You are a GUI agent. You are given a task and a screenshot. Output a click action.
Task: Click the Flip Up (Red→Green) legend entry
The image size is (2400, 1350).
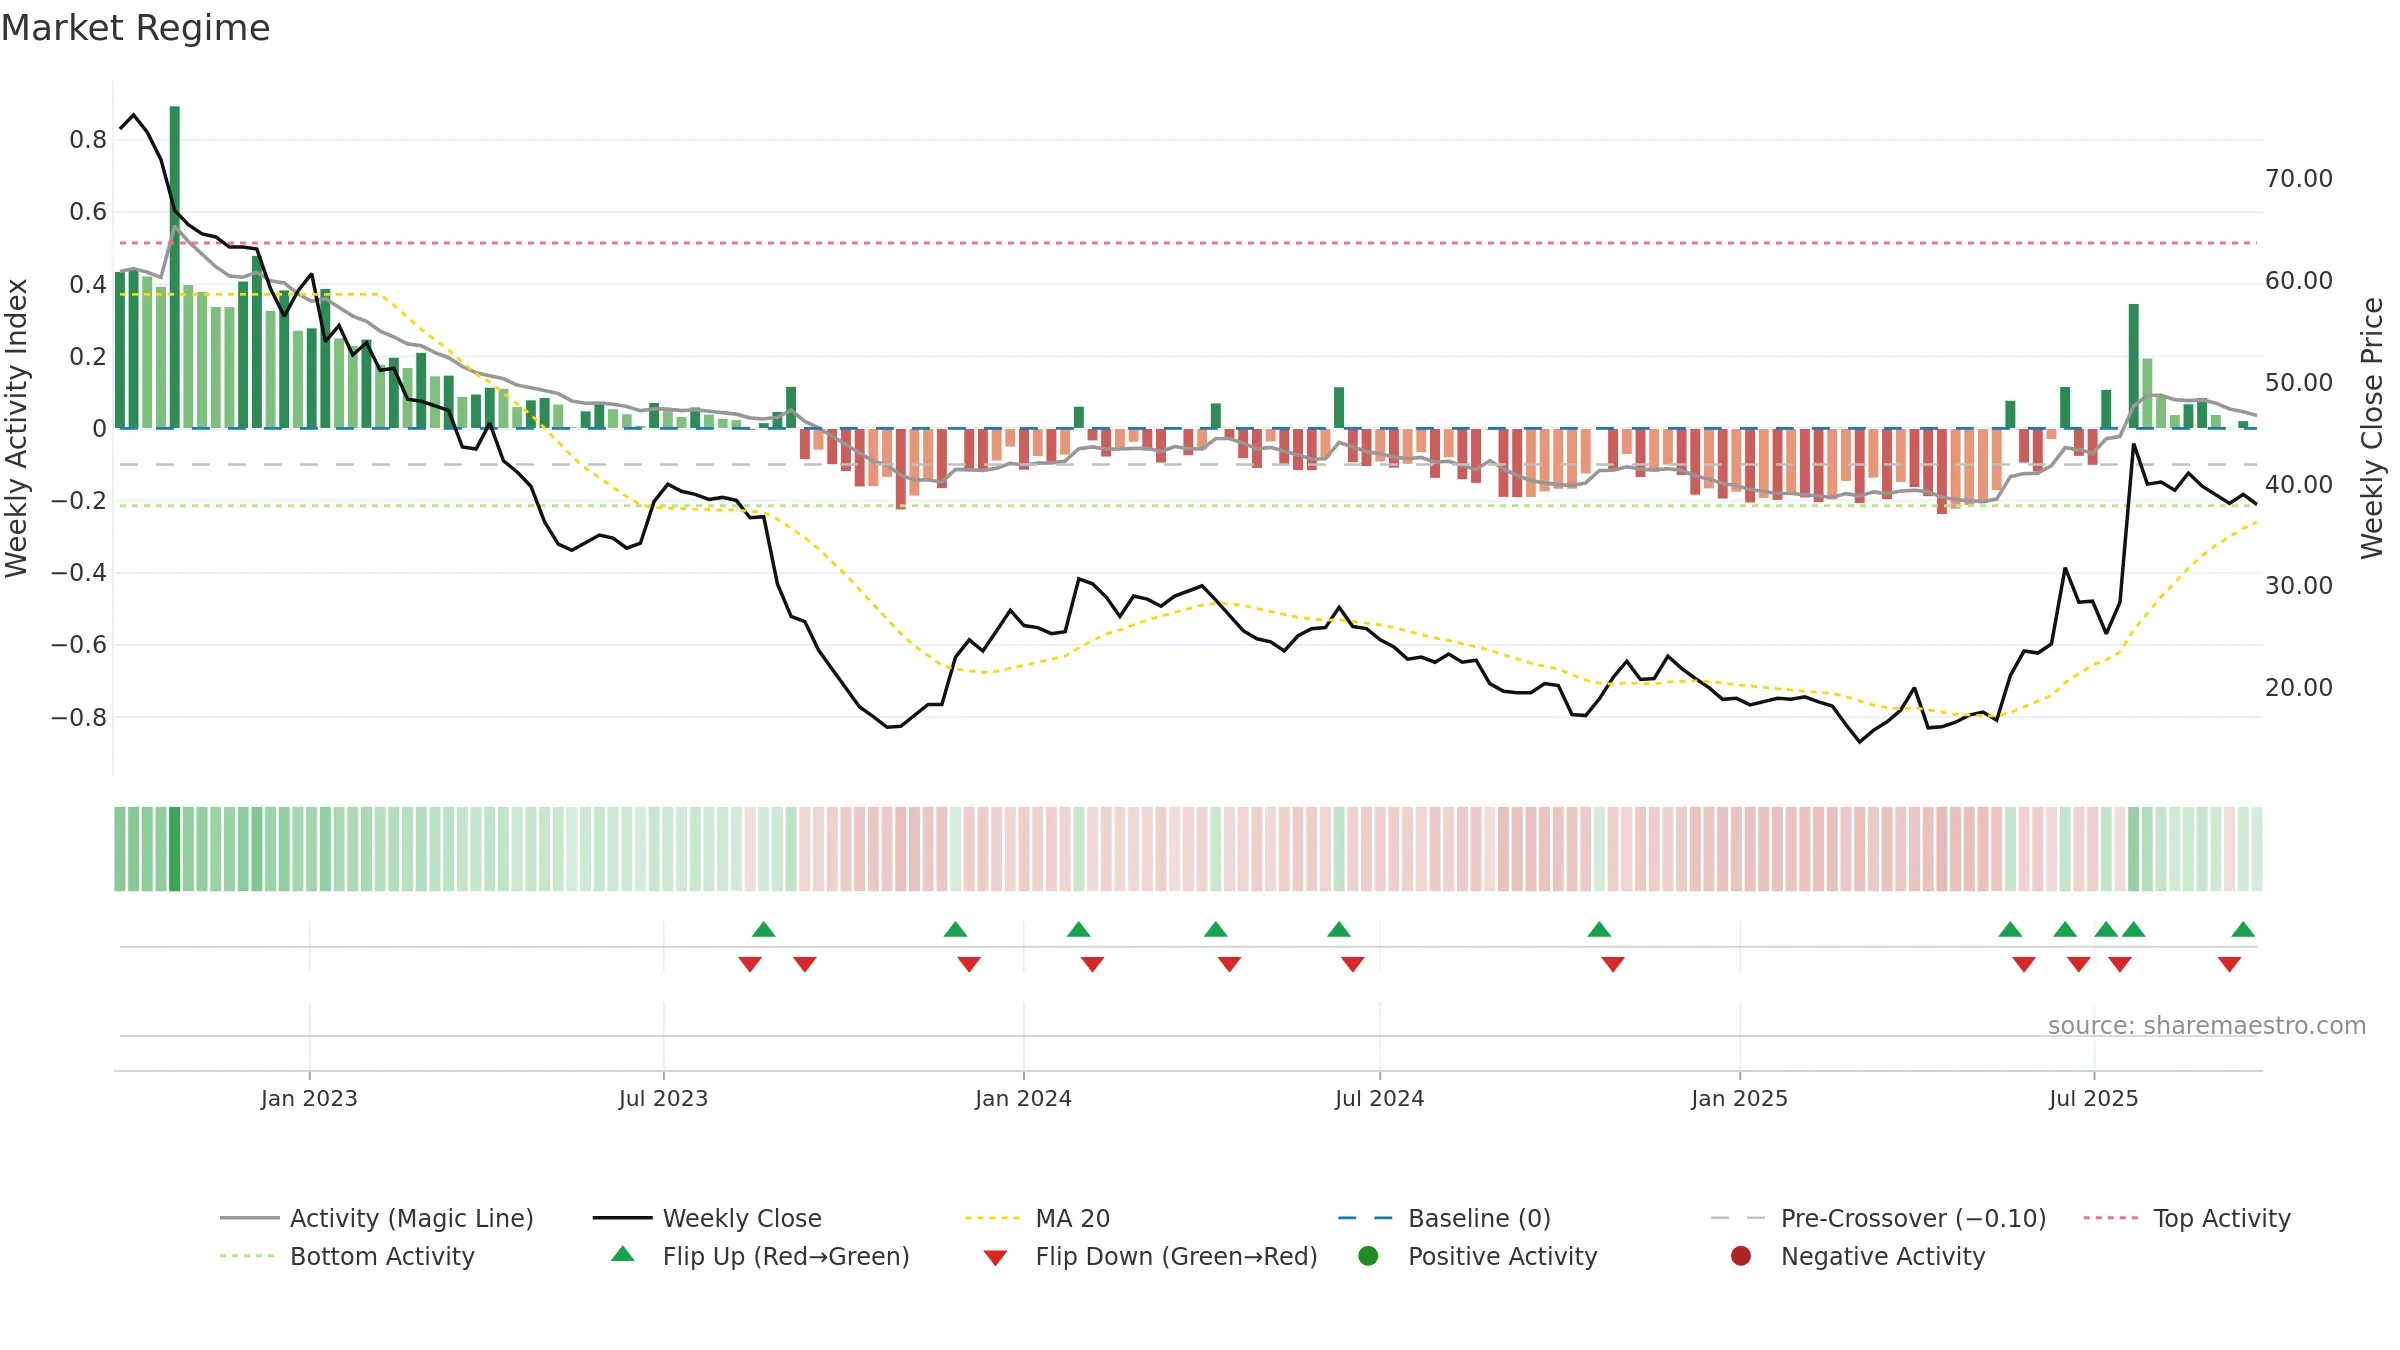point(760,1256)
